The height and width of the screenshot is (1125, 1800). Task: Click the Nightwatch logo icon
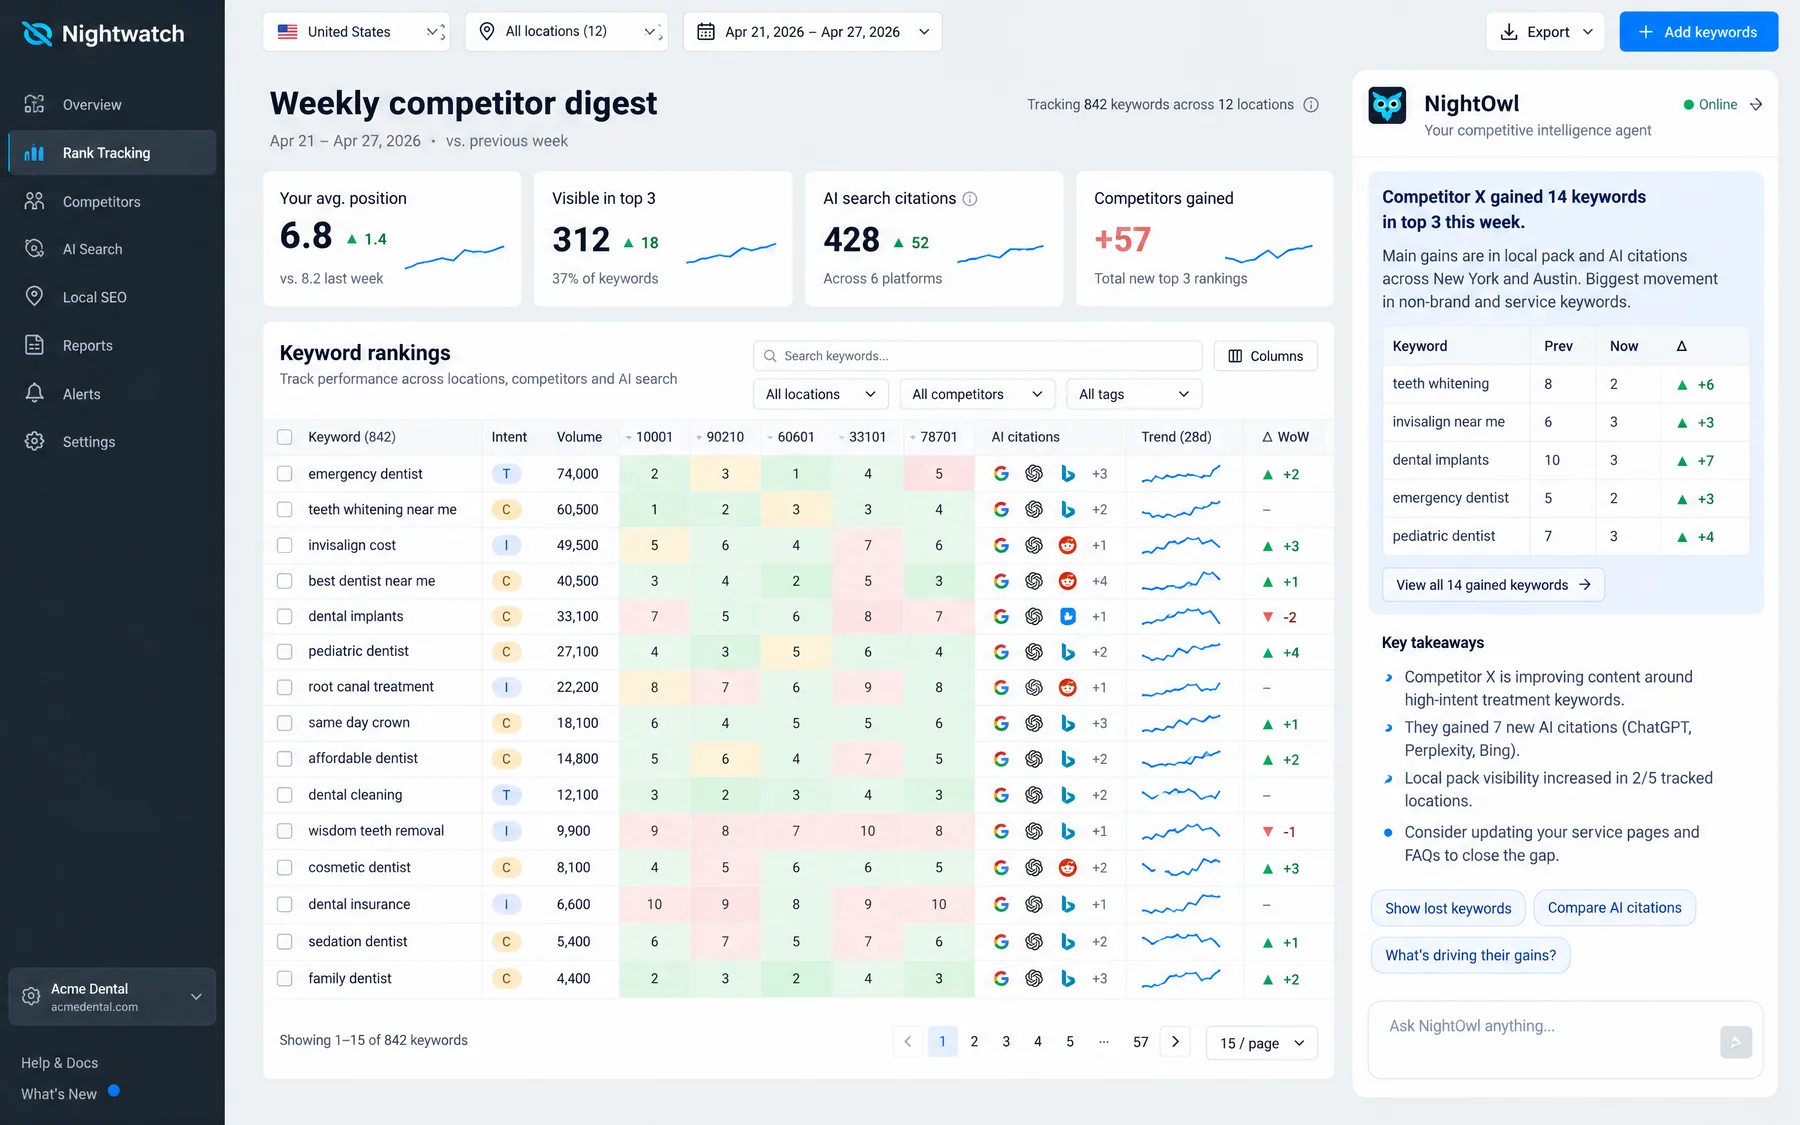tap(37, 34)
